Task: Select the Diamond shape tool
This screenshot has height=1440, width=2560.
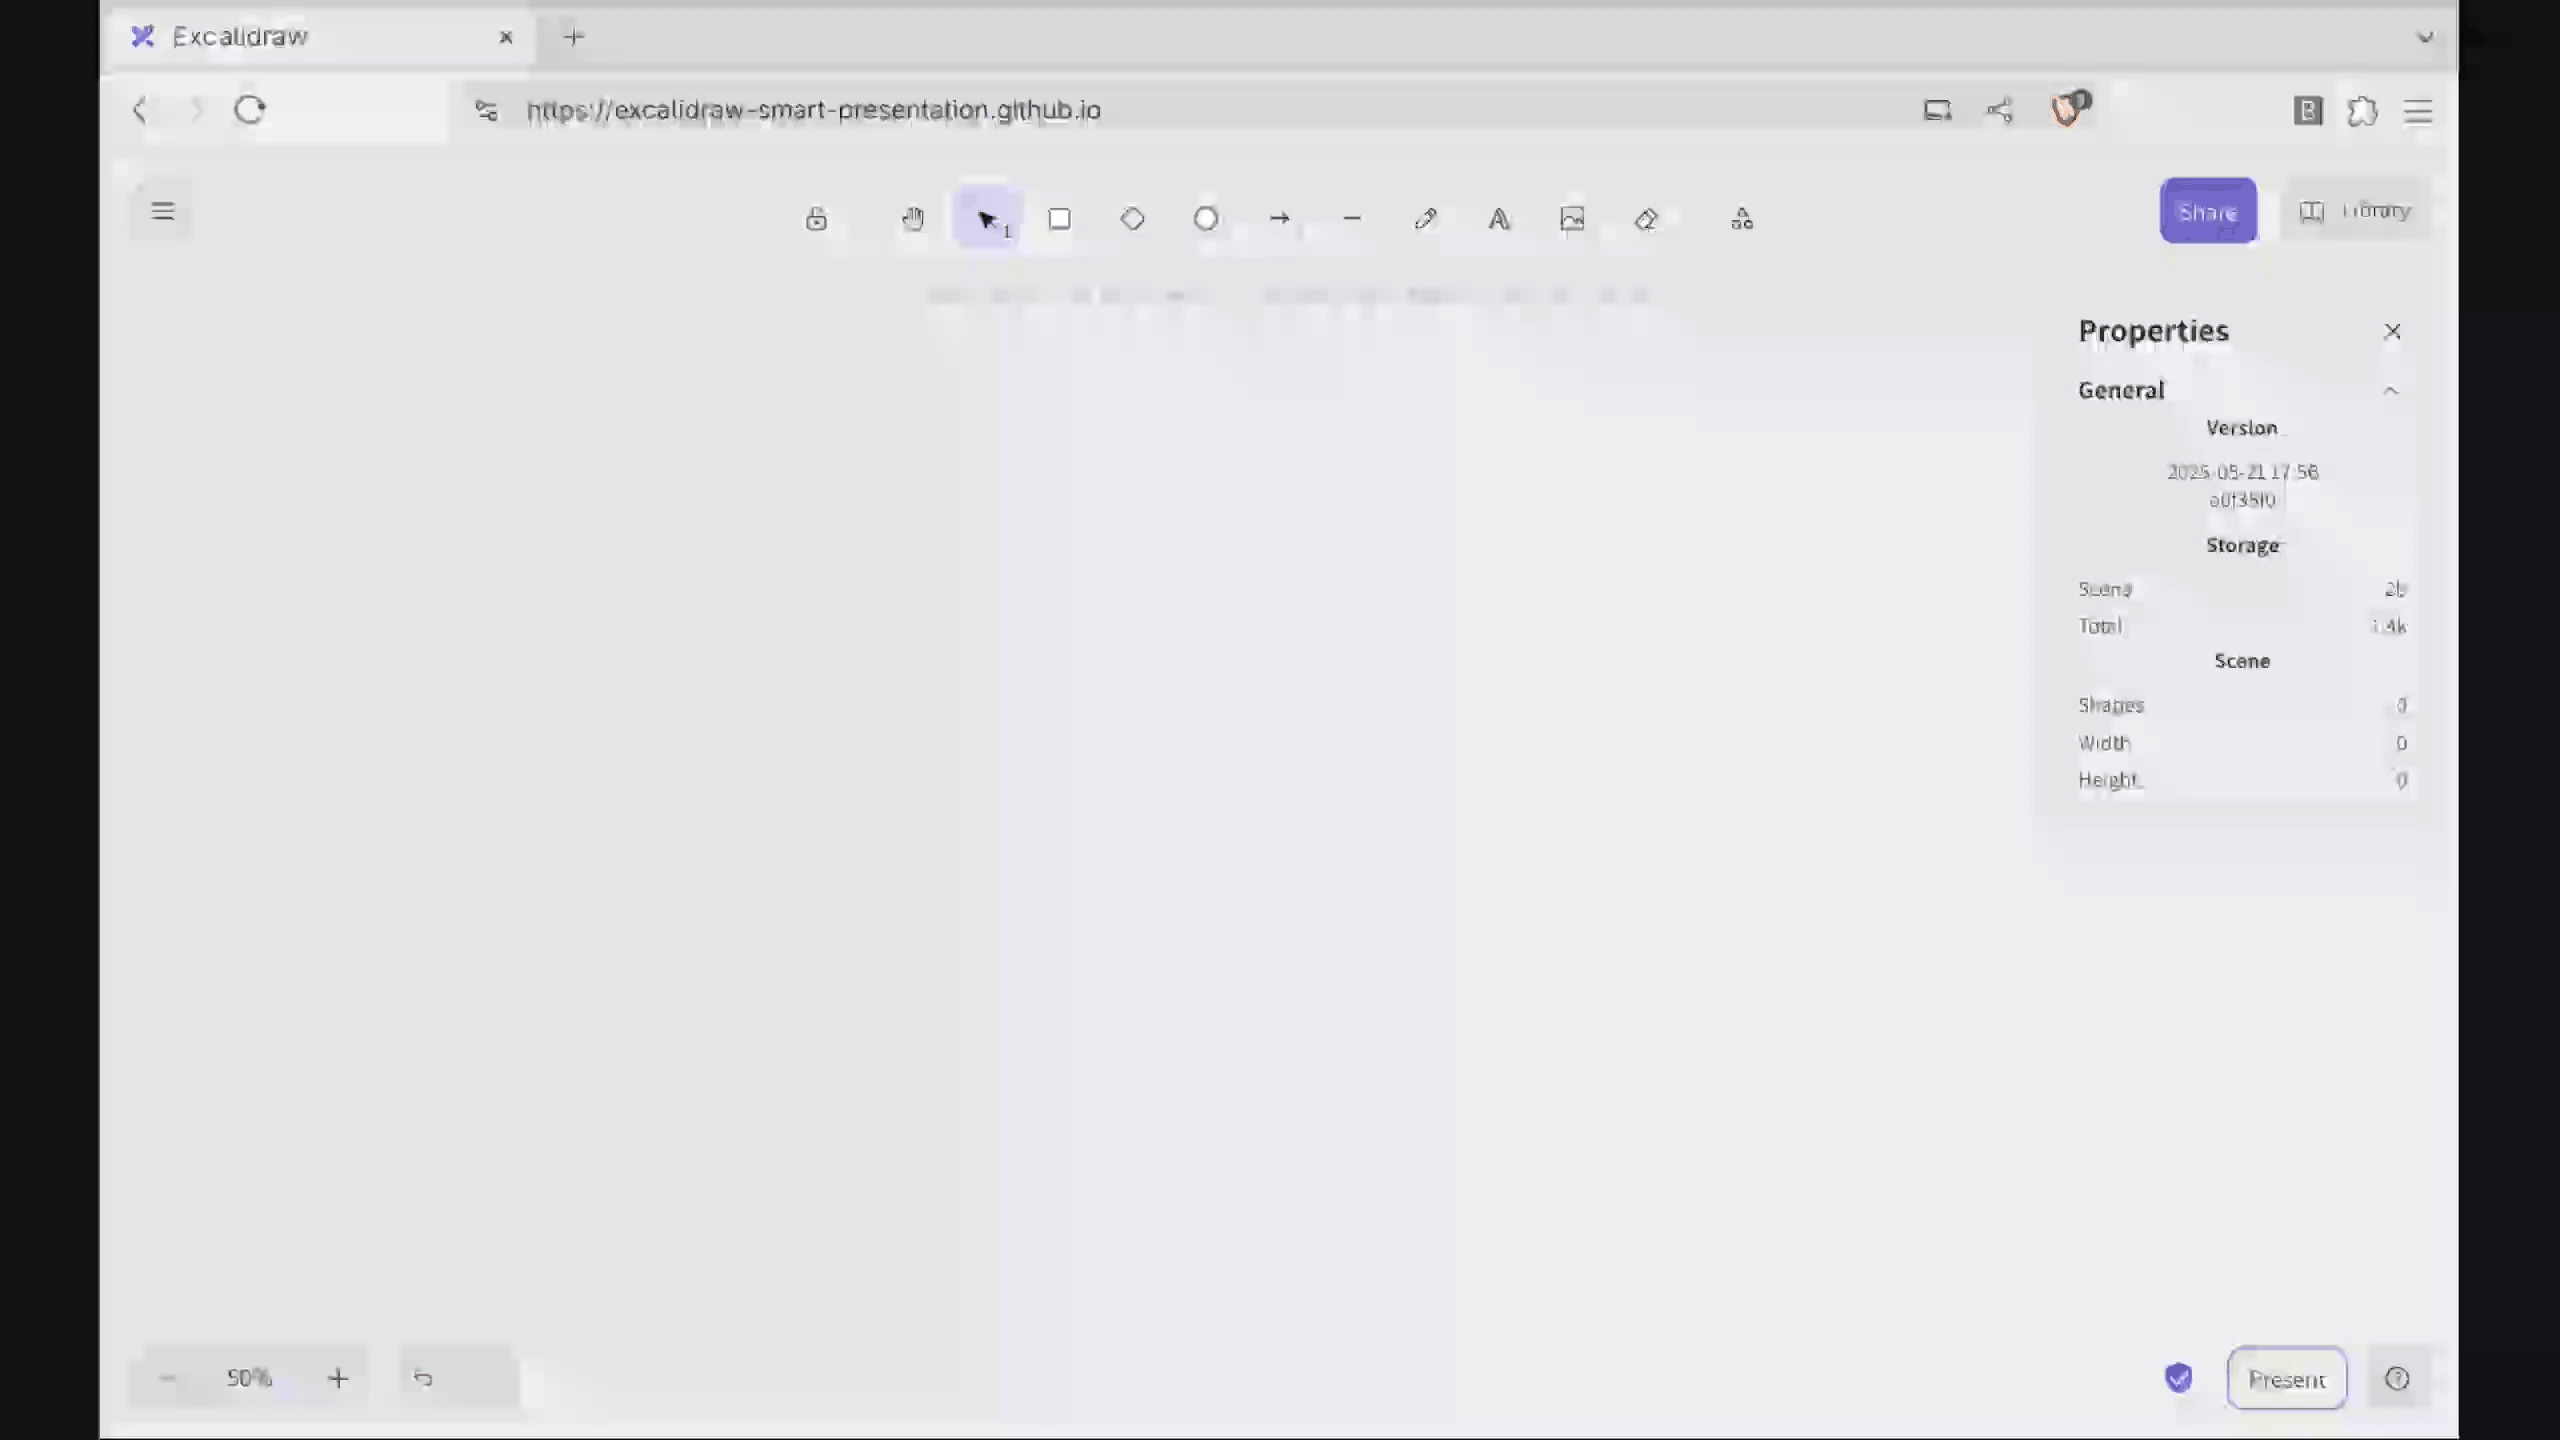Action: (1132, 219)
